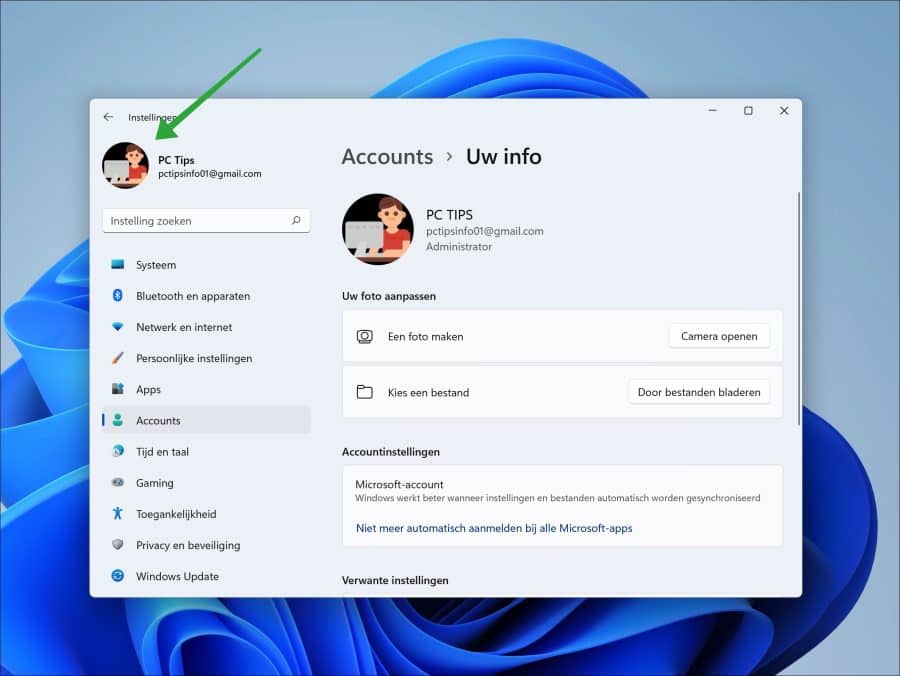
Task: Open Toegankelijkheid settings
Action: [x=206, y=514]
